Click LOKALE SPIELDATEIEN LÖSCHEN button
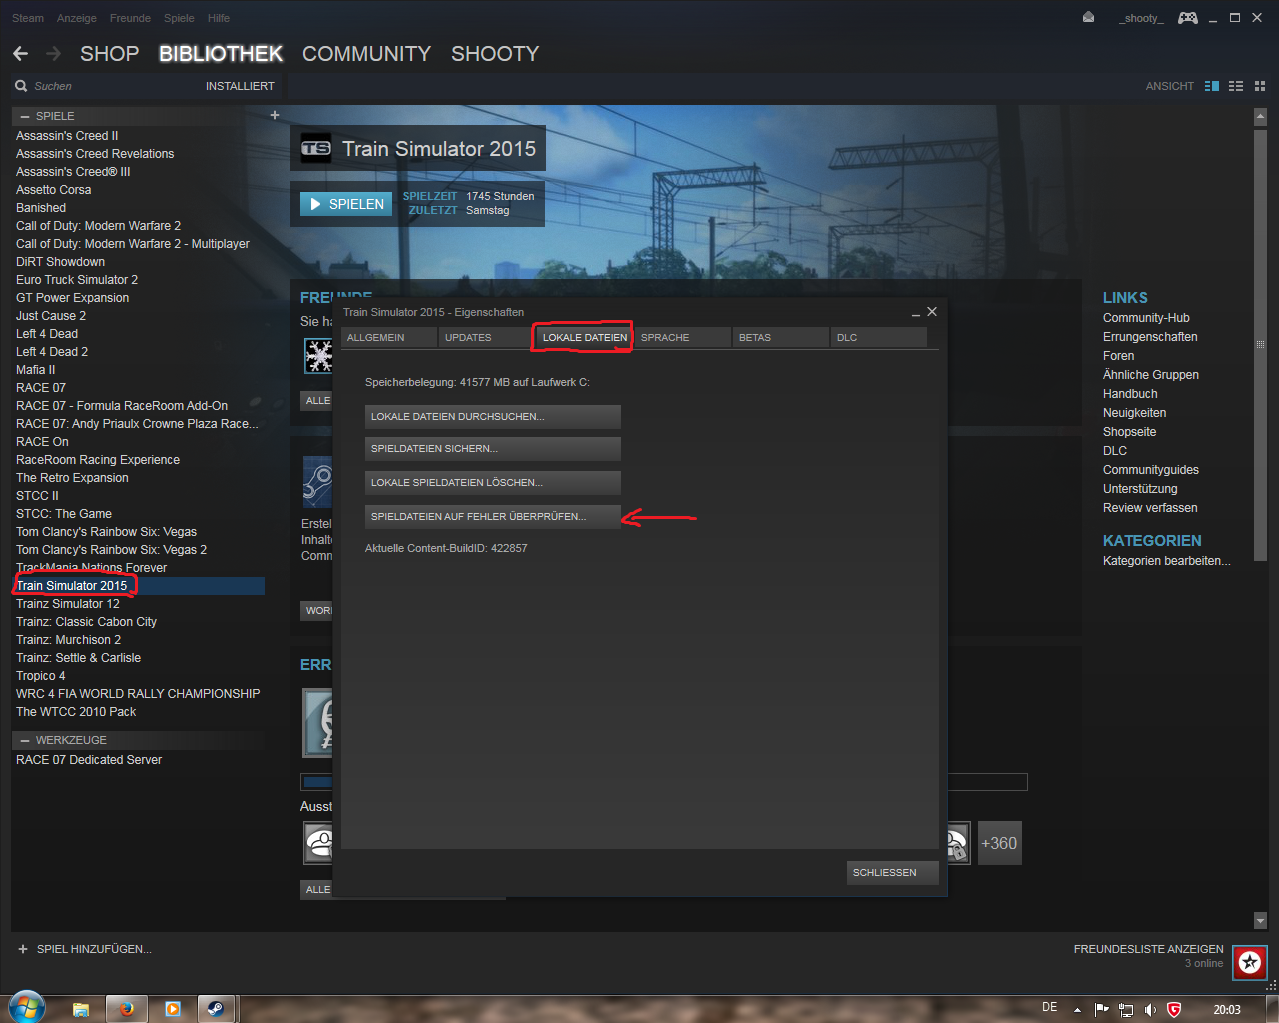 click(x=493, y=483)
